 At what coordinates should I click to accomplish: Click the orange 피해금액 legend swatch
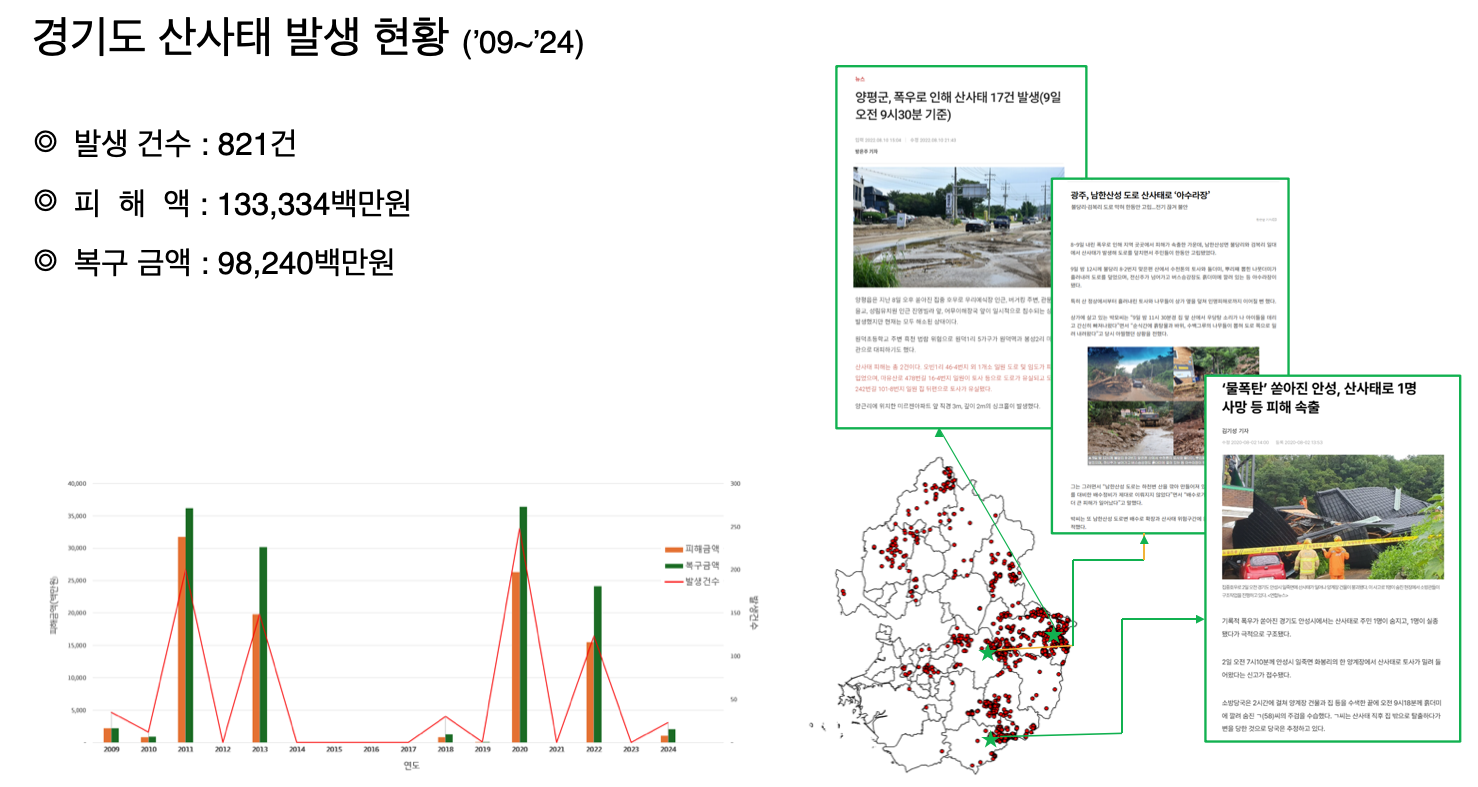(x=673, y=550)
